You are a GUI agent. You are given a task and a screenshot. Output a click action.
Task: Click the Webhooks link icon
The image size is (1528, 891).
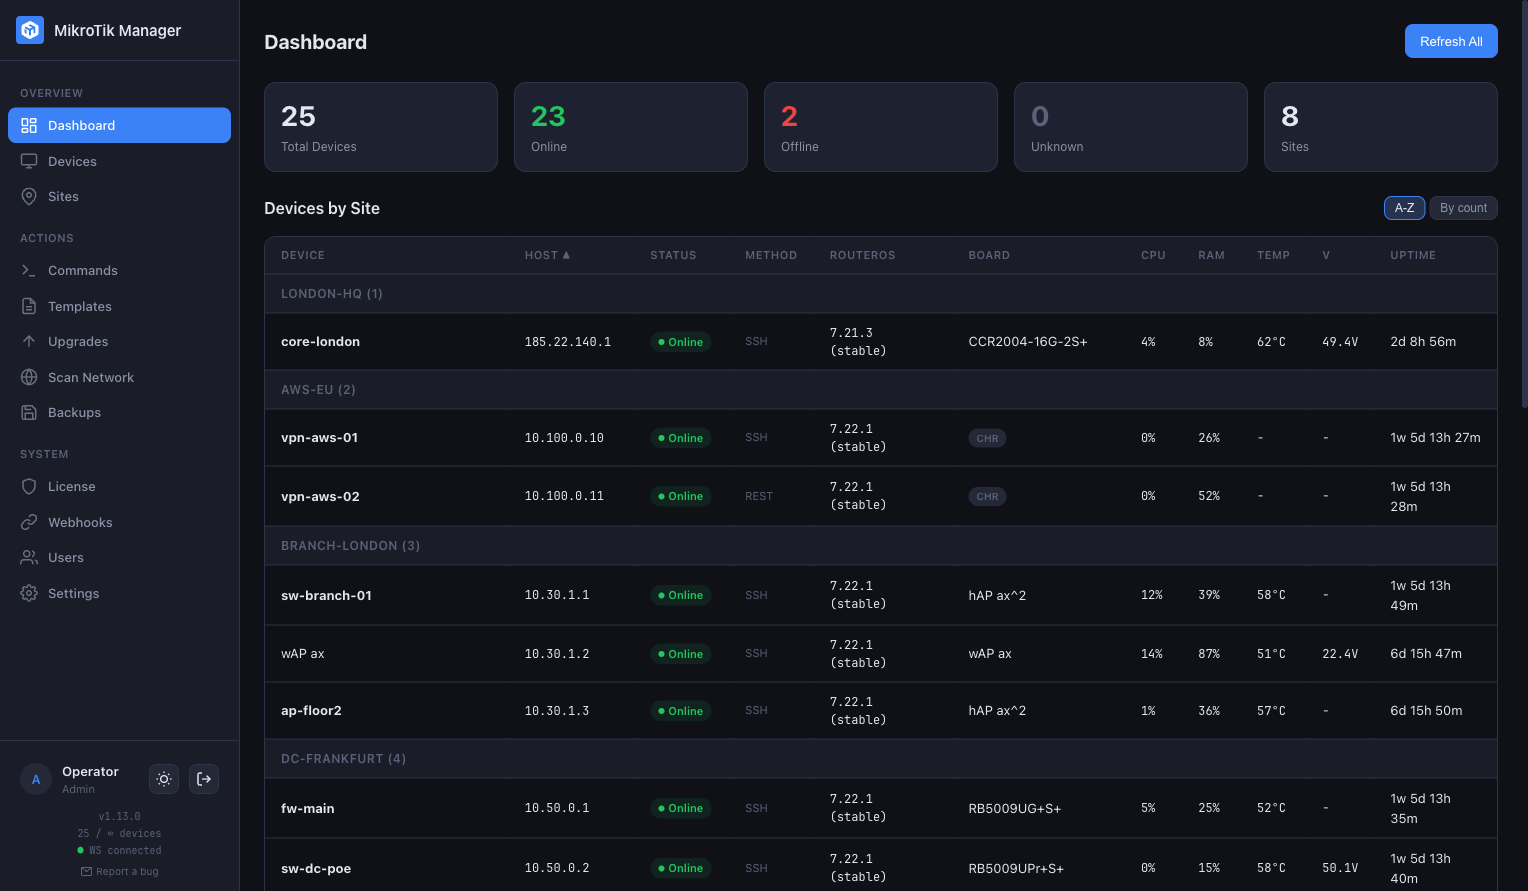click(x=29, y=522)
